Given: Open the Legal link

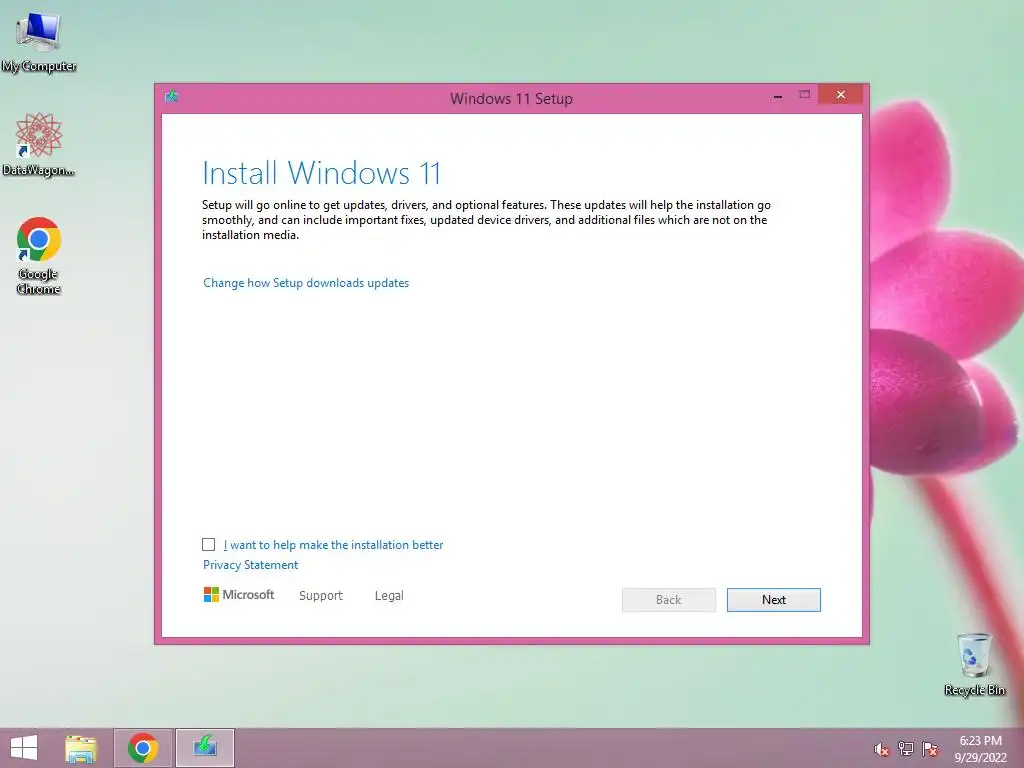Looking at the screenshot, I should point(389,596).
